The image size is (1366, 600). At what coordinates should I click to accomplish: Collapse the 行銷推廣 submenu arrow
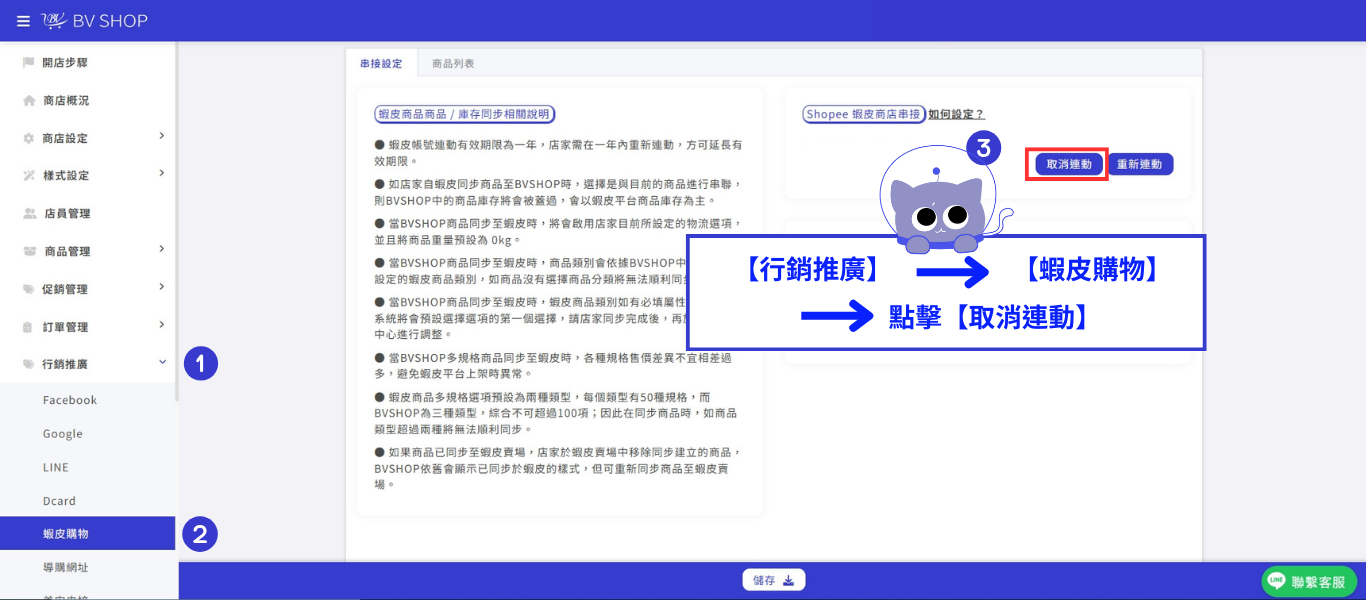tap(162, 362)
